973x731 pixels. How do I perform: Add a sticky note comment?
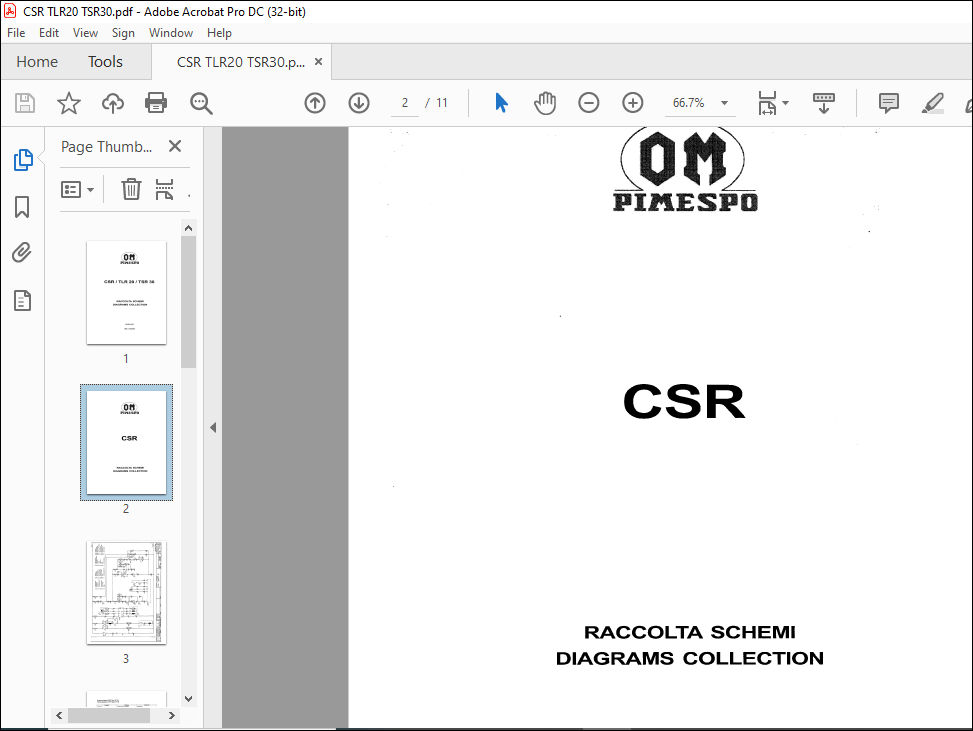tap(889, 103)
